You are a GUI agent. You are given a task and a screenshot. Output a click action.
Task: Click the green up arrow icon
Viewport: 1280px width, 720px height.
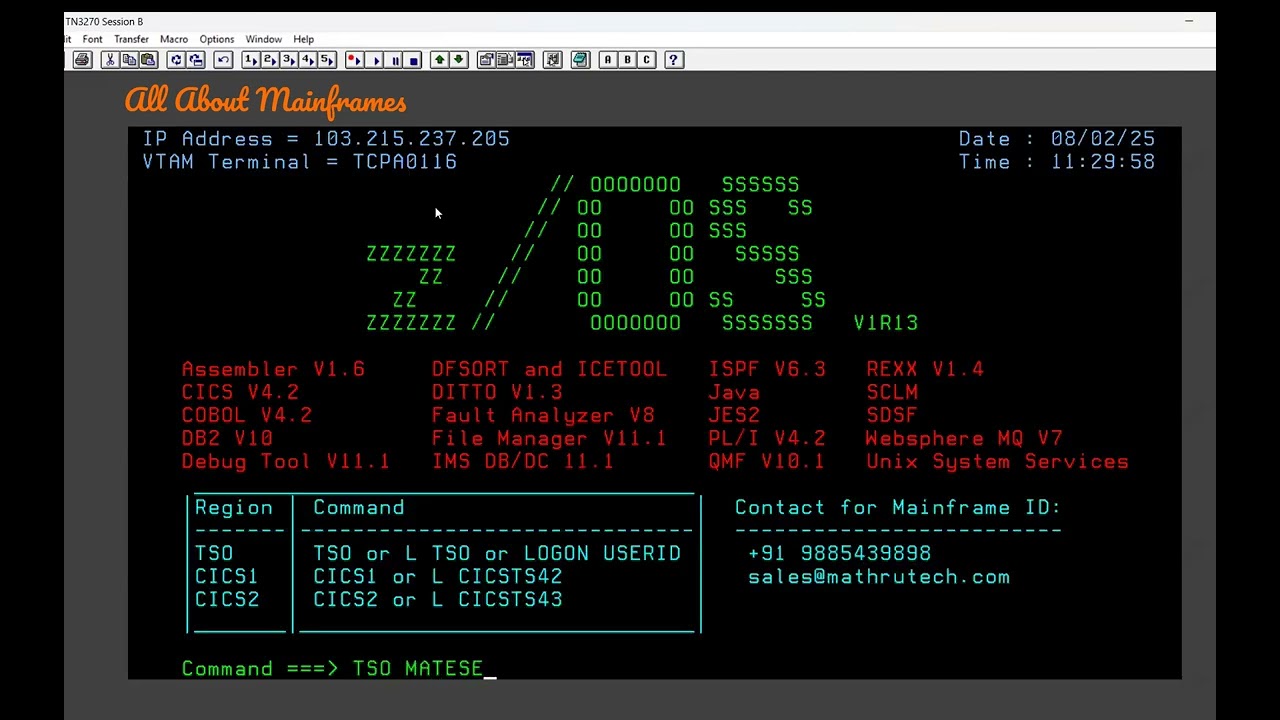439,60
